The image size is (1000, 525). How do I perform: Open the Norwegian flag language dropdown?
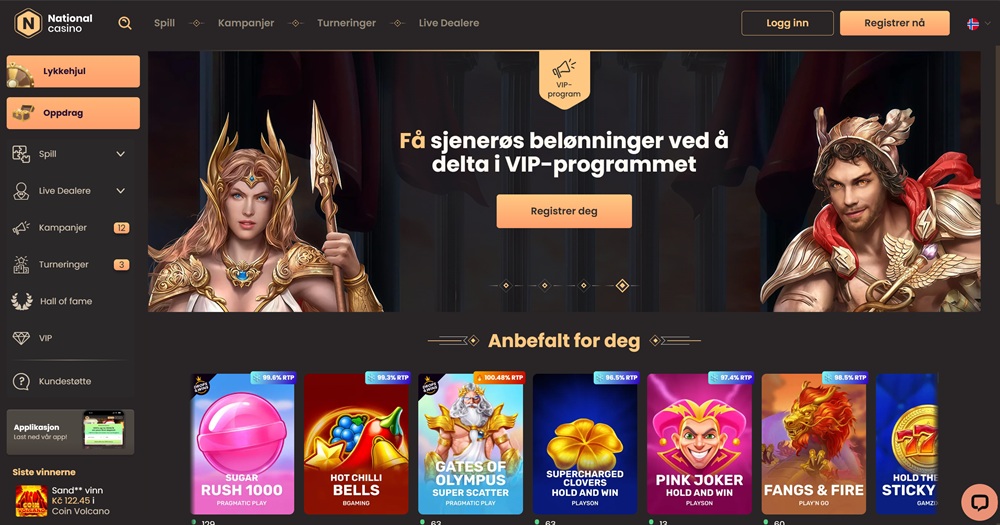[979, 24]
